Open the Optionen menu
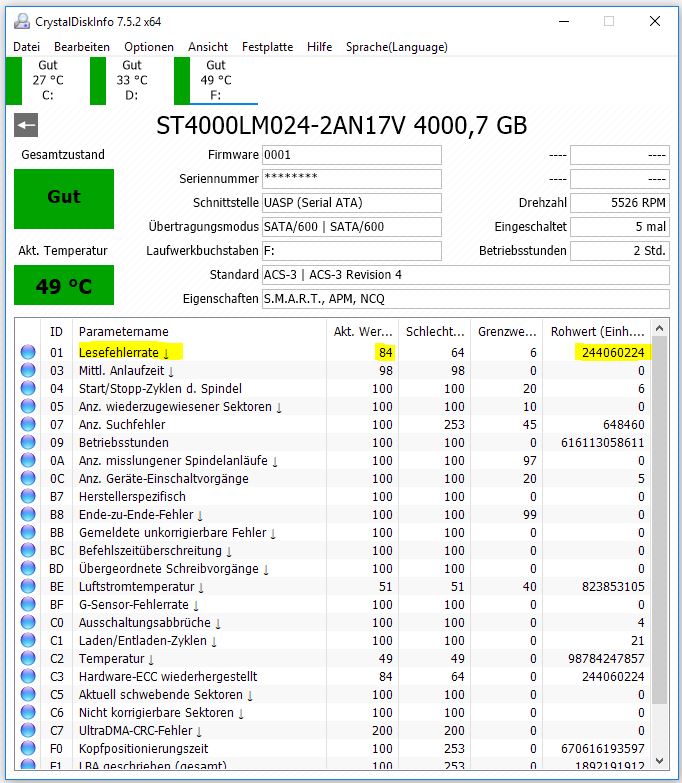682x783 pixels. coord(149,47)
